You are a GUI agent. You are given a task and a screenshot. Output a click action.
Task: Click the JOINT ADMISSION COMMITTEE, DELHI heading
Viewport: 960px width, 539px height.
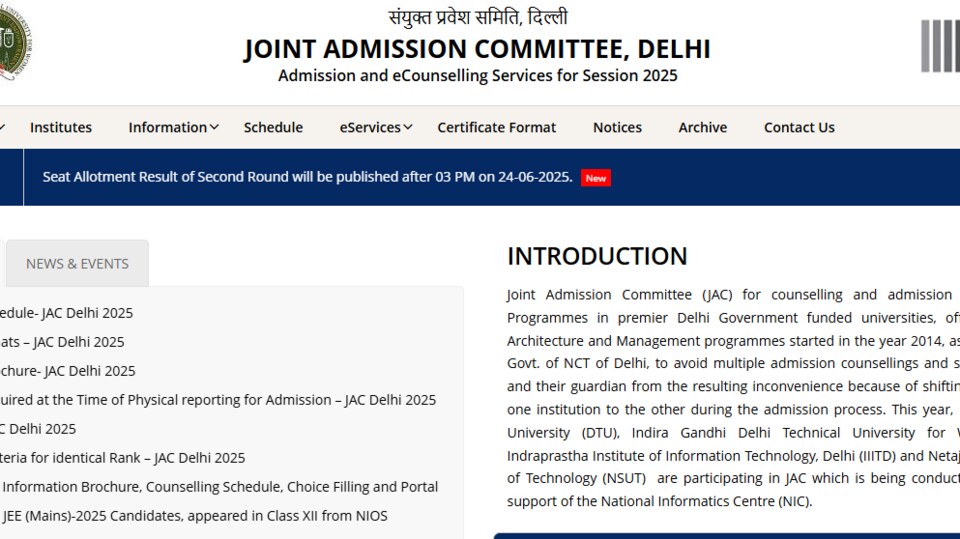pos(478,49)
